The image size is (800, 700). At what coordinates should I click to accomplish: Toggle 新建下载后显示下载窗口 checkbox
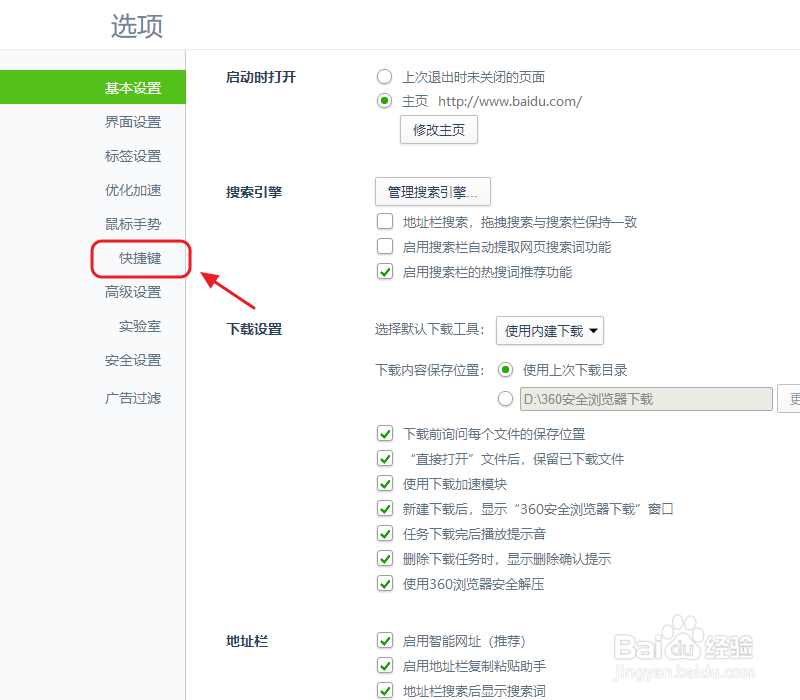pos(385,509)
